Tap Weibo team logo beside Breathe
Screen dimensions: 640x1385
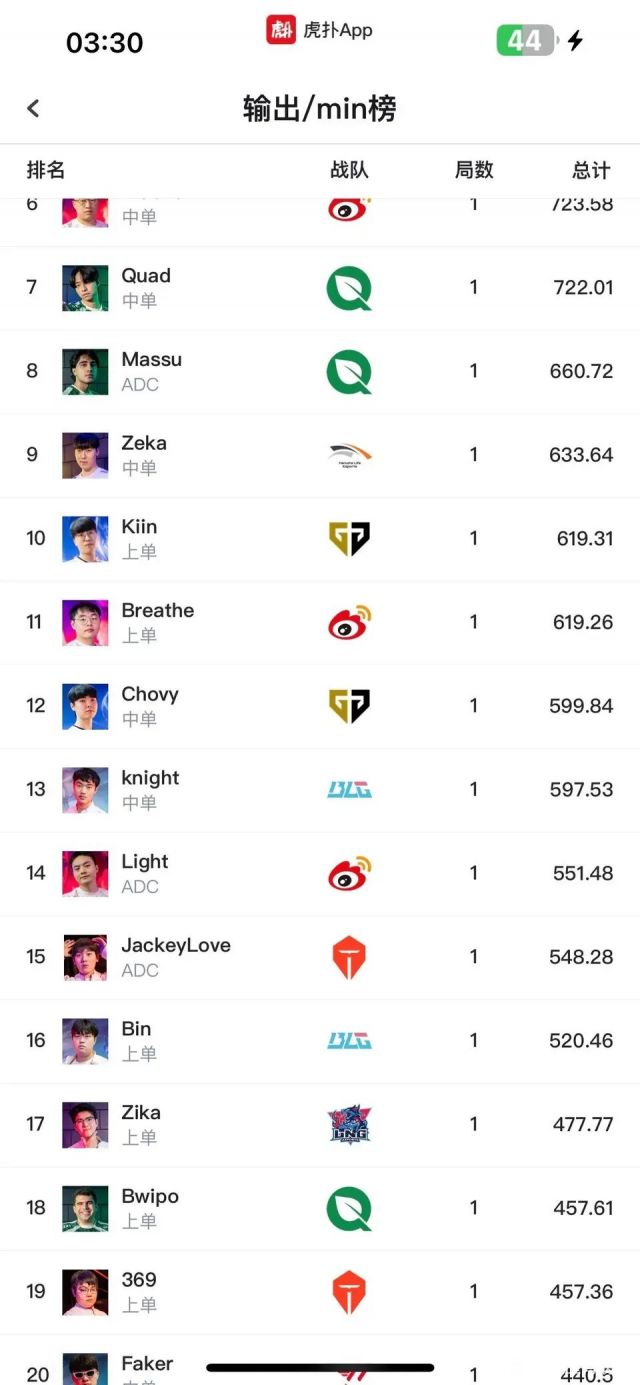[349, 622]
